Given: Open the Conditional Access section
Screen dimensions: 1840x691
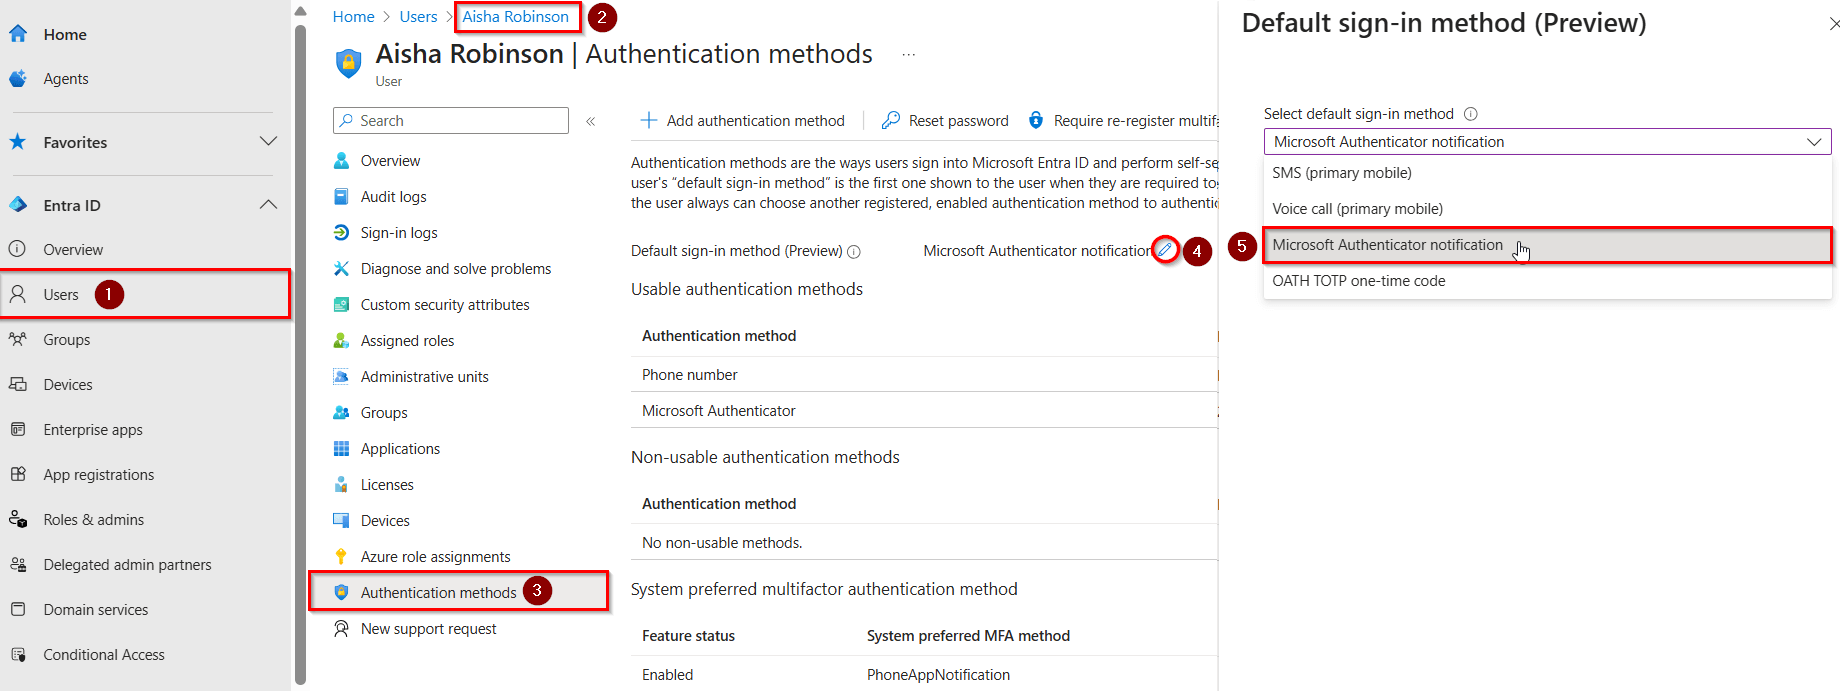Looking at the screenshot, I should pos(103,654).
